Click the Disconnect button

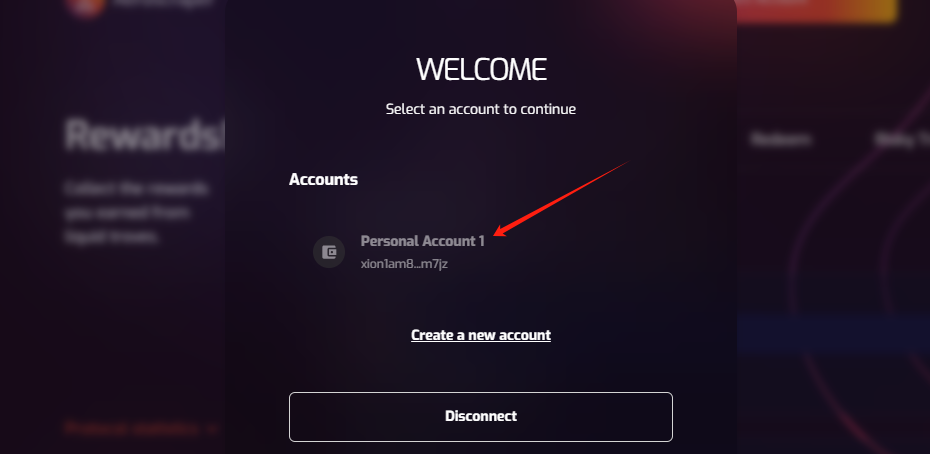[481, 417]
